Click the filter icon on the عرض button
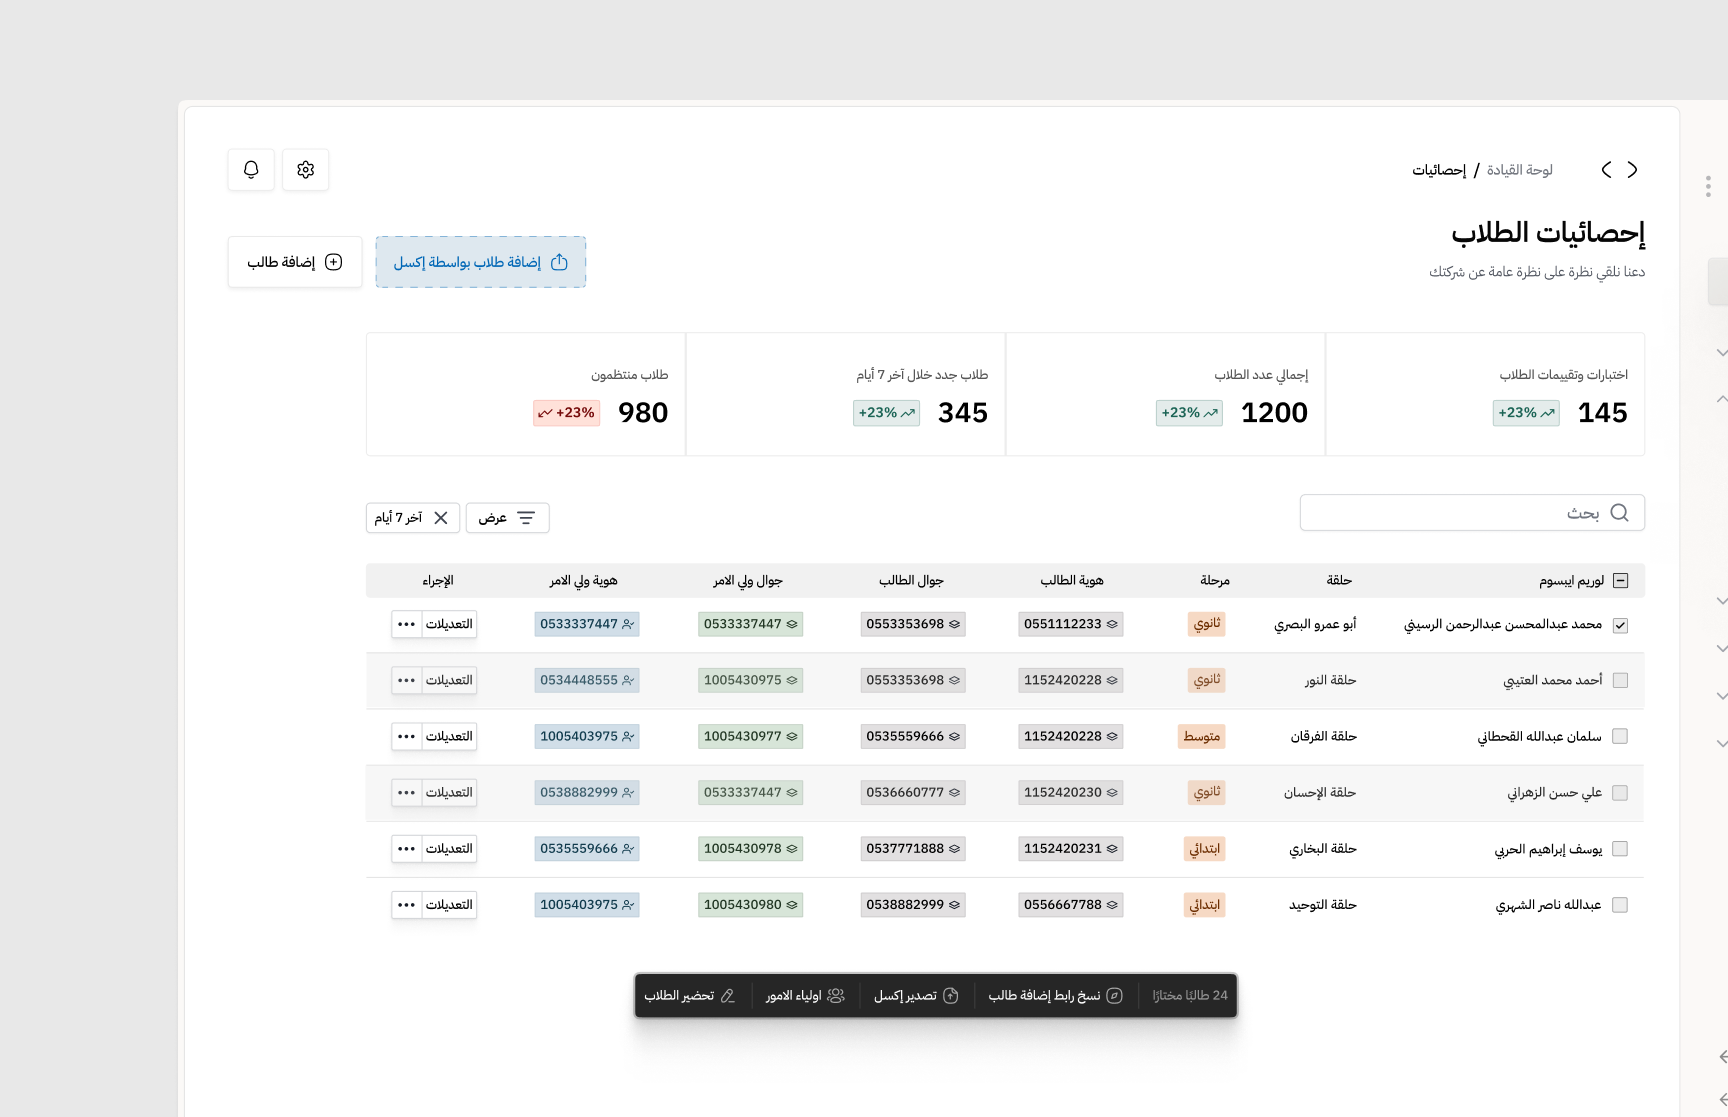The width and height of the screenshot is (1728, 1117). pyautogui.click(x=527, y=517)
